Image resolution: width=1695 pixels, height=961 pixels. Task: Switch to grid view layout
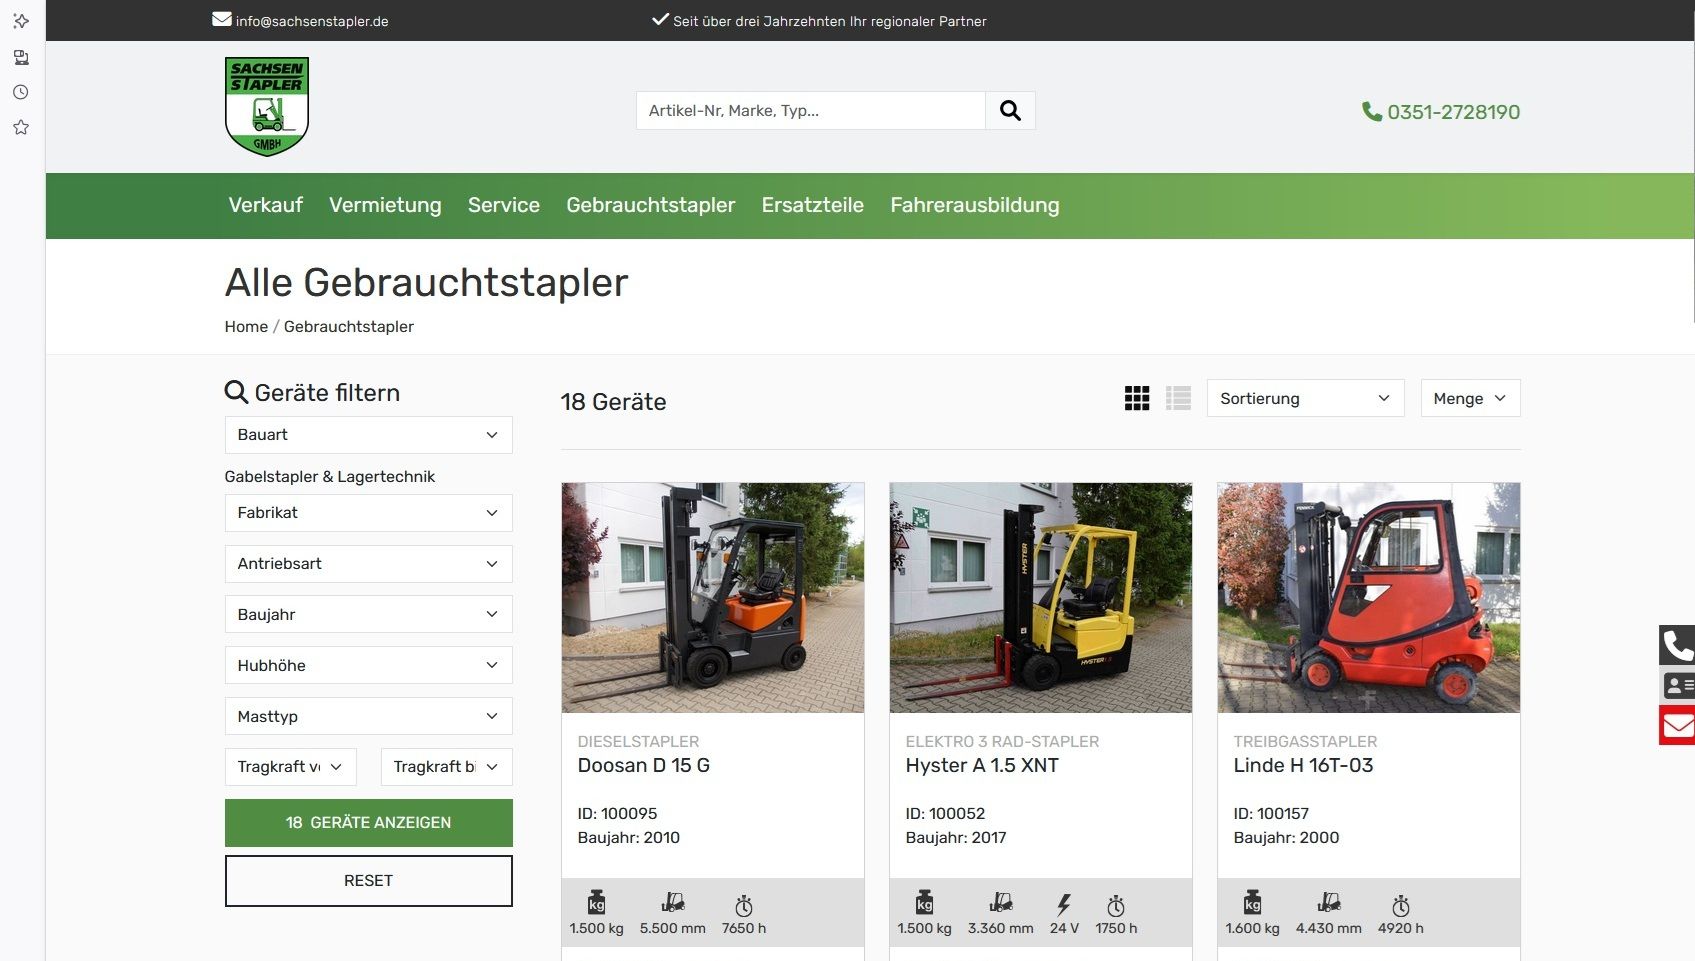(x=1137, y=398)
